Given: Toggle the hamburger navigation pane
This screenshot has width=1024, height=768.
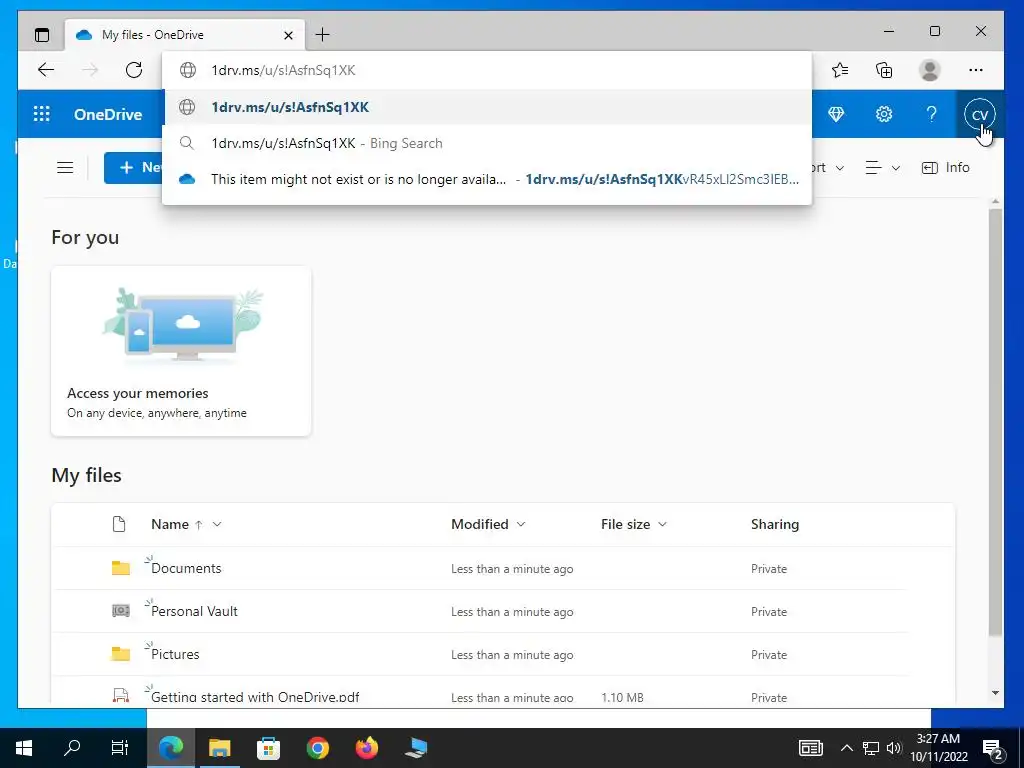Looking at the screenshot, I should pos(65,168).
